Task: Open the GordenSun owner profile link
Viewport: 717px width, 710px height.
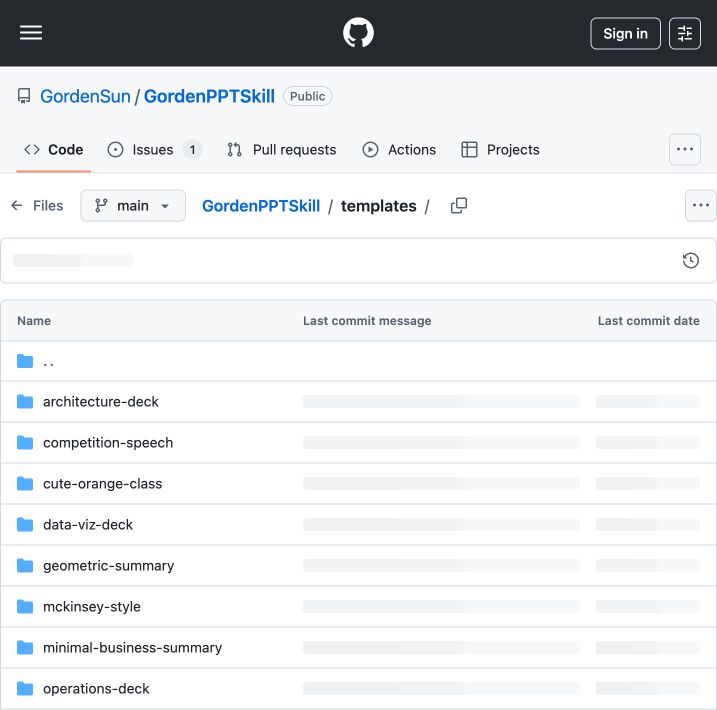Action: (x=85, y=96)
